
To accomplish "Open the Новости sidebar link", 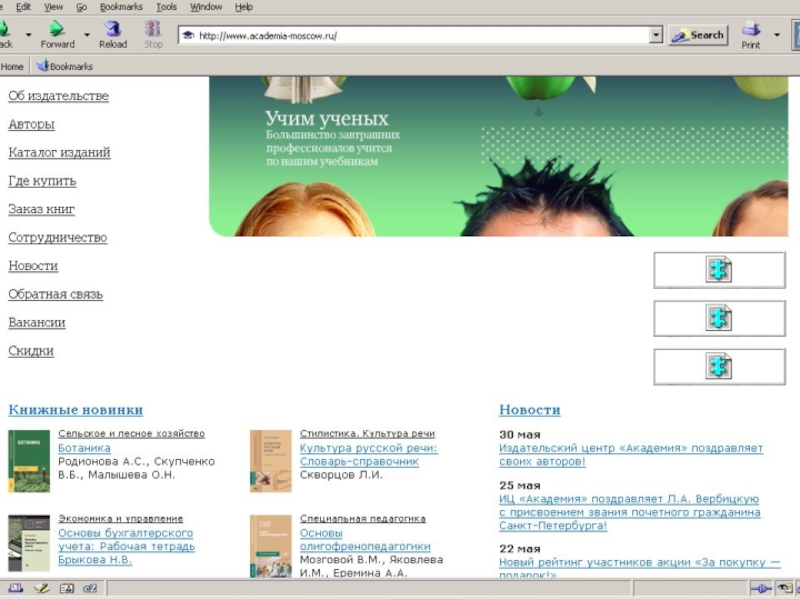I will tap(33, 266).
